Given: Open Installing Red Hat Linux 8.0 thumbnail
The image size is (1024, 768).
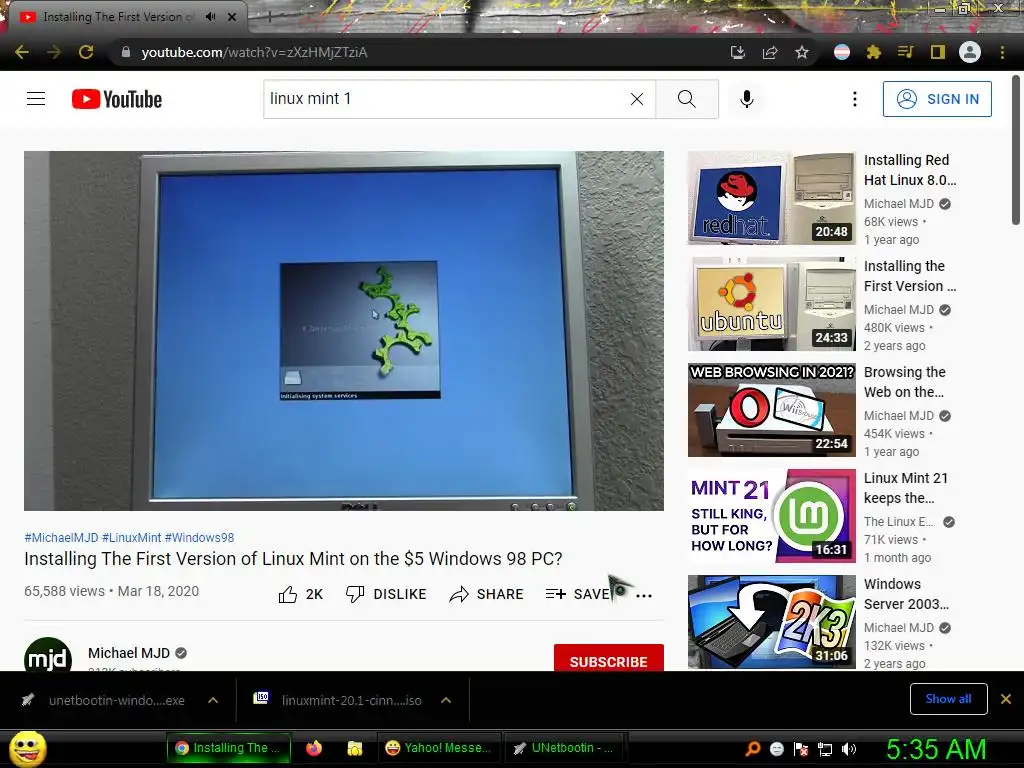Looking at the screenshot, I should point(772,198).
